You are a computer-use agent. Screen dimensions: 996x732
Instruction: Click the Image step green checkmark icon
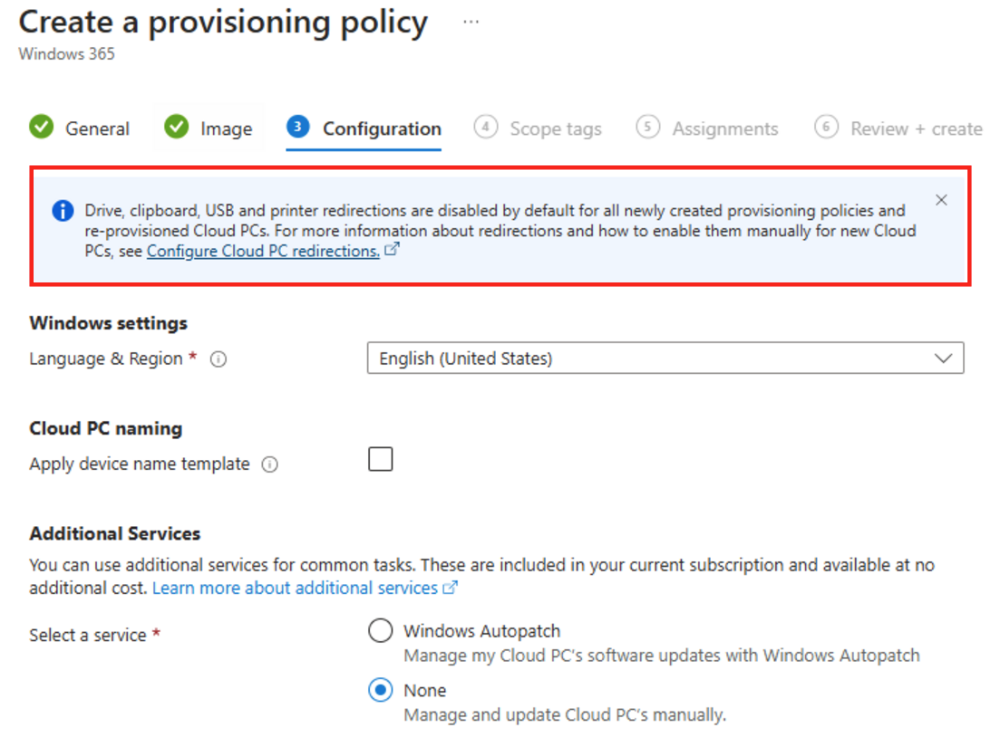[x=176, y=128]
